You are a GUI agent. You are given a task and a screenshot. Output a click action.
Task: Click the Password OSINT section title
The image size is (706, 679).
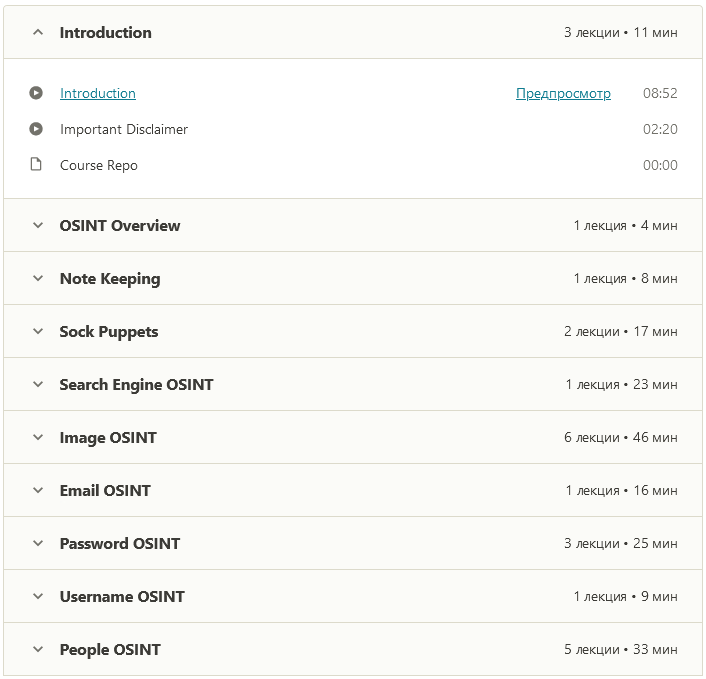point(120,543)
